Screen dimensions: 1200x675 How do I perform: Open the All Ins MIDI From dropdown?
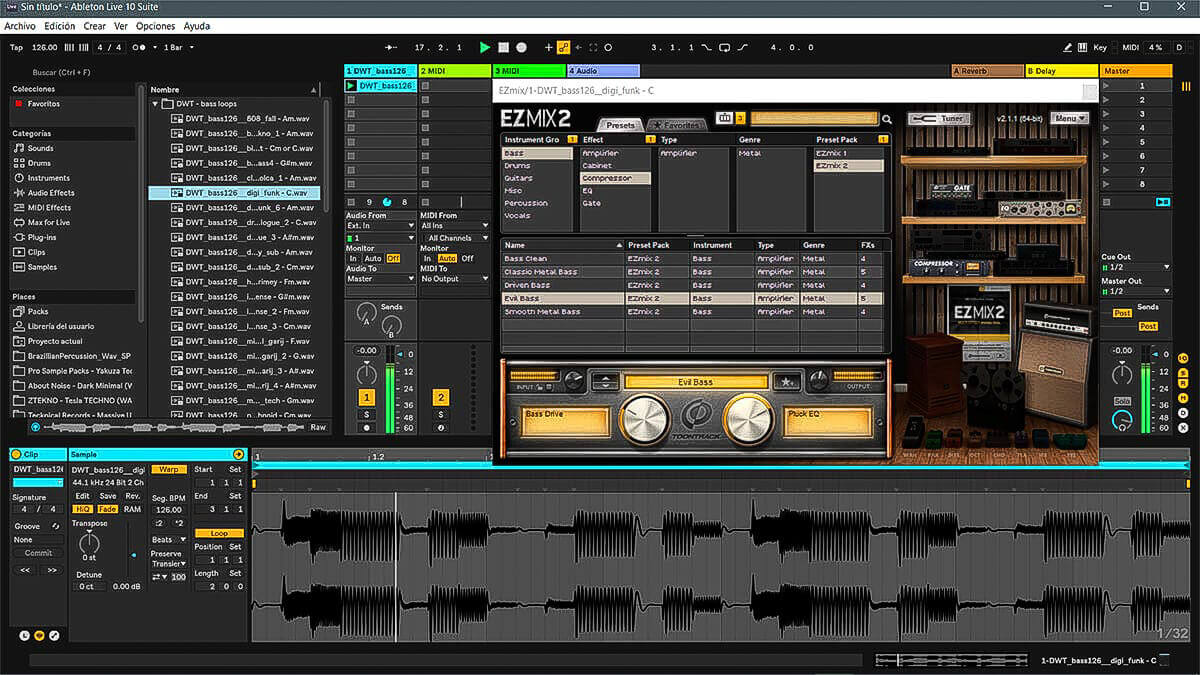click(x=454, y=226)
